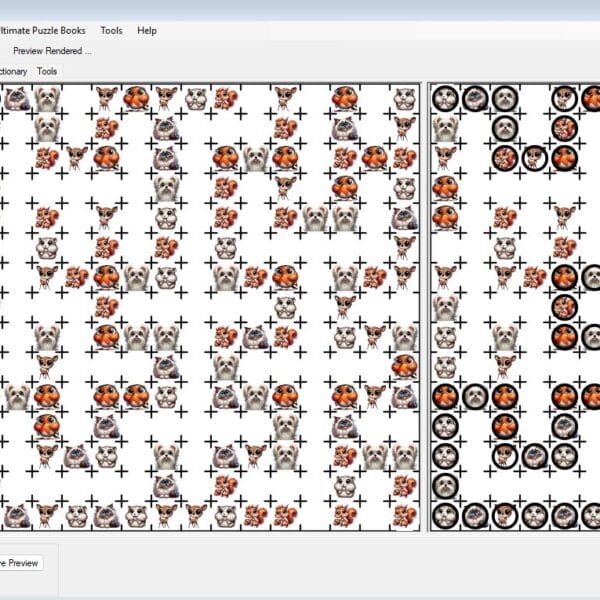Click the cat icon in puzzle's top-left corner
Viewport: 600px width, 600px height.
tap(16, 98)
